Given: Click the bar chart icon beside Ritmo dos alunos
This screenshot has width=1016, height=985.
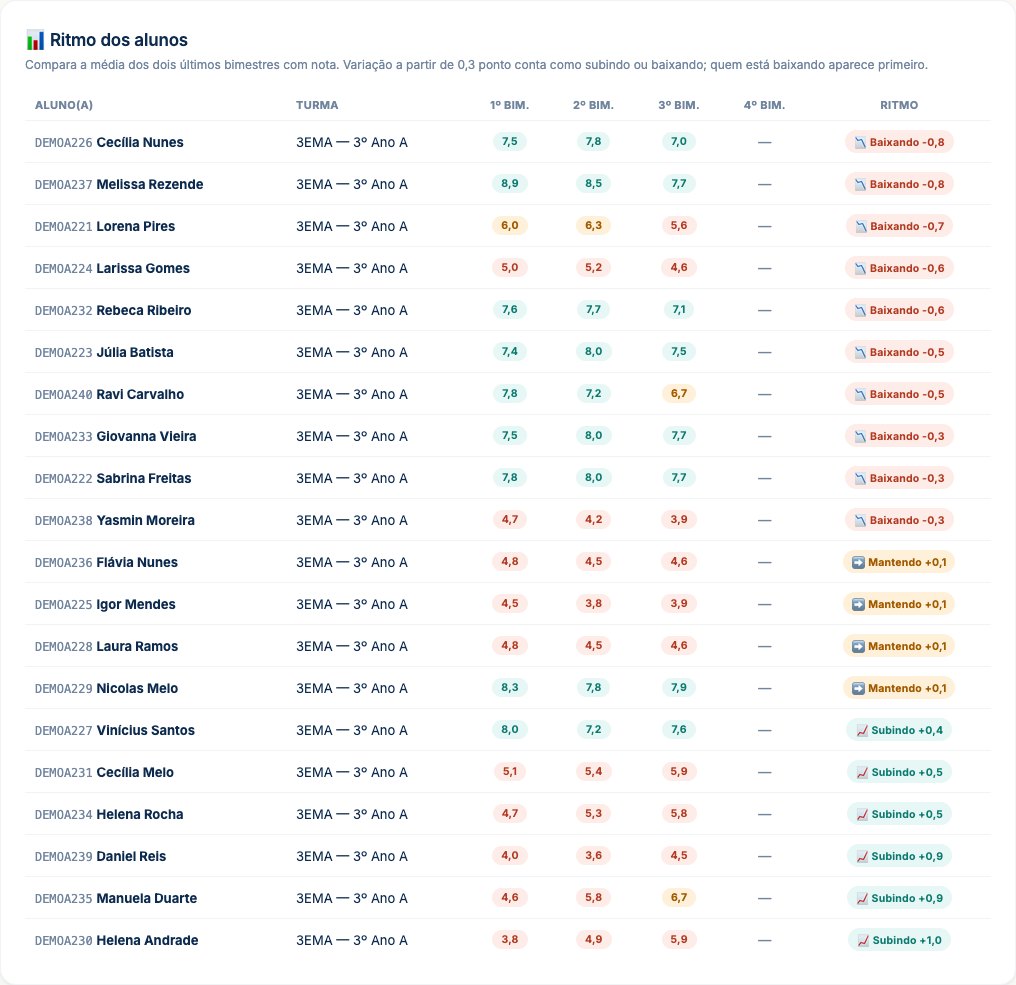Looking at the screenshot, I should 35,40.
